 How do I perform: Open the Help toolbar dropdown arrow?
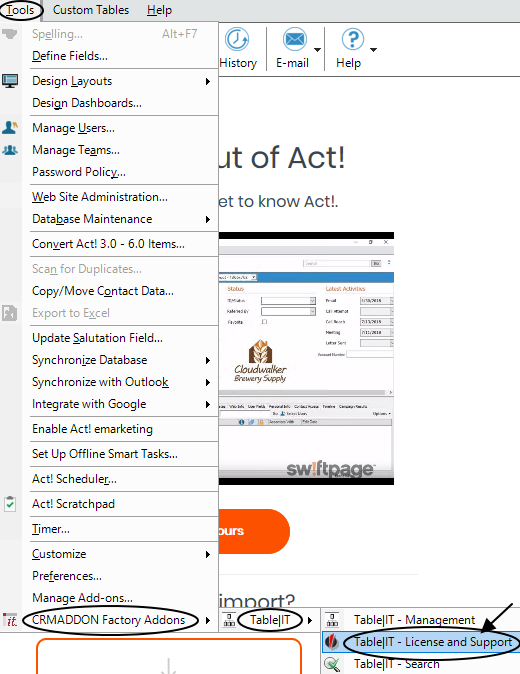tap(373, 50)
